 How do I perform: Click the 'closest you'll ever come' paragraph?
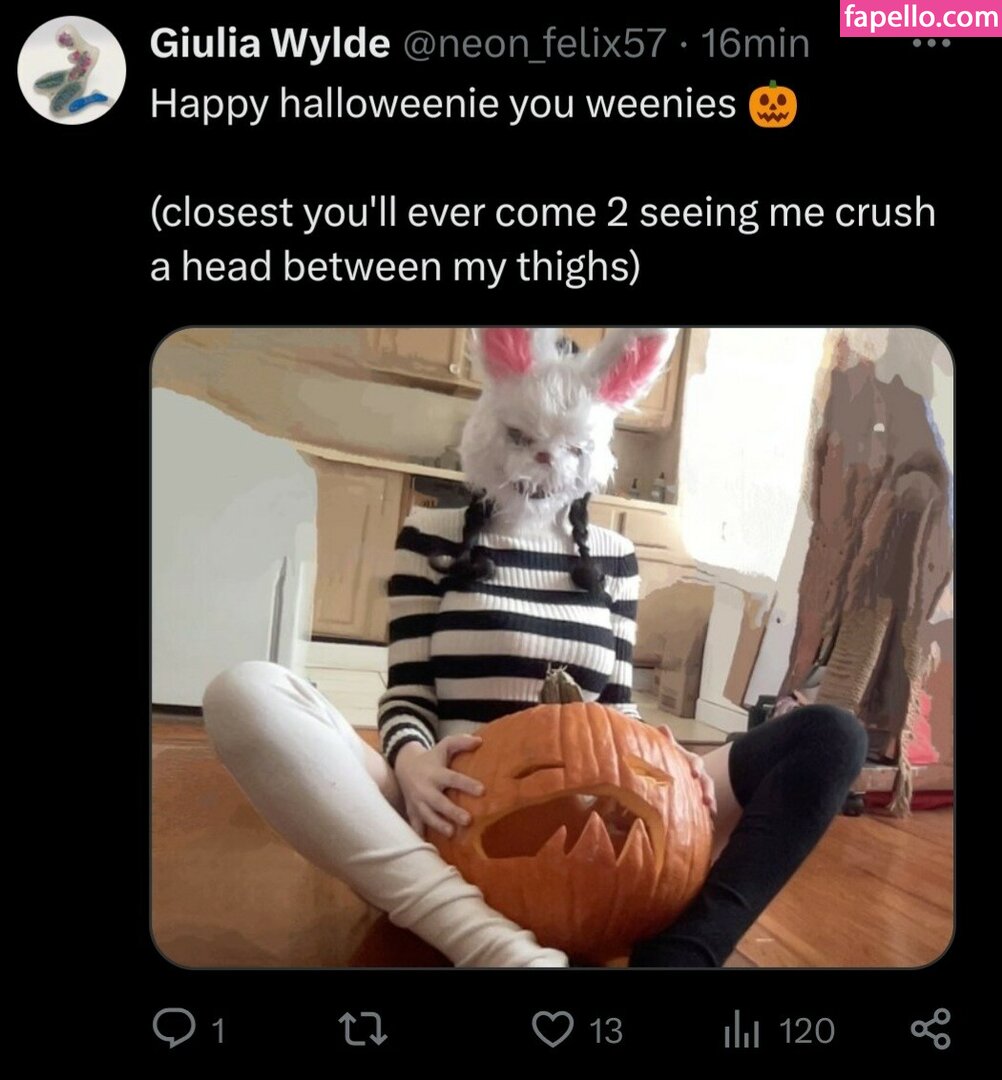tap(543, 240)
